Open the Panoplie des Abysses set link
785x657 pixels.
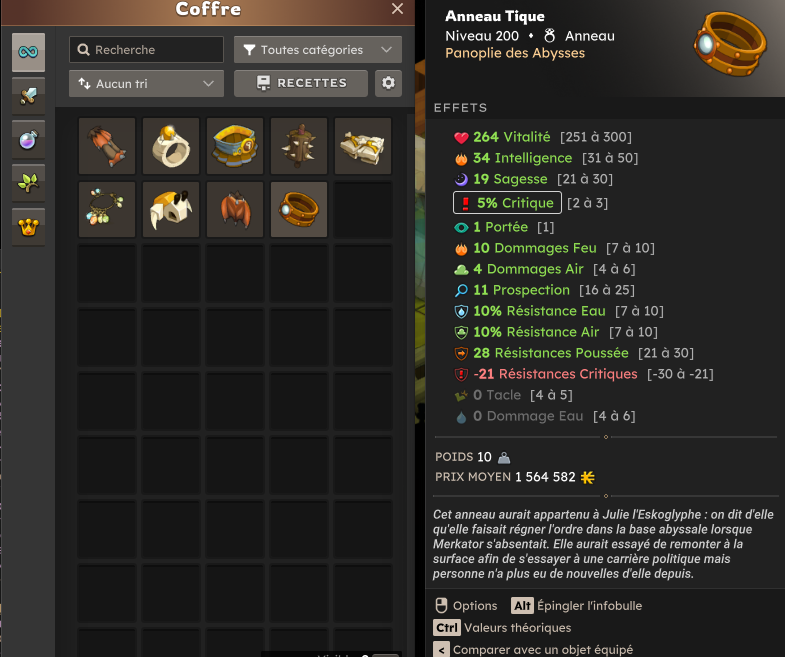pos(515,53)
